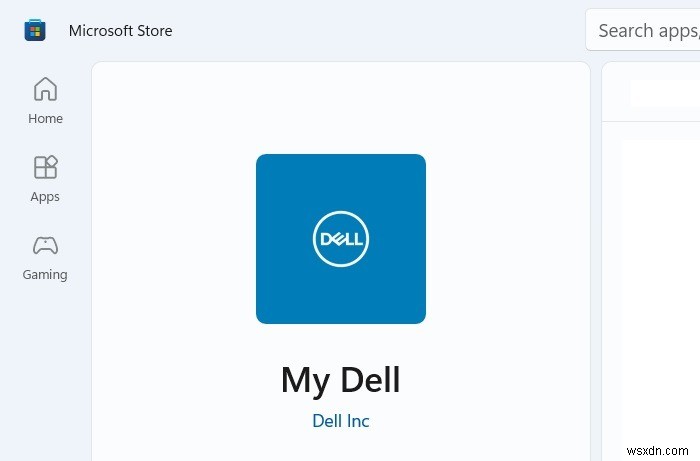This screenshot has height=461, width=700.
Task: Open the Dell Inc publisher link
Action: tap(341, 421)
